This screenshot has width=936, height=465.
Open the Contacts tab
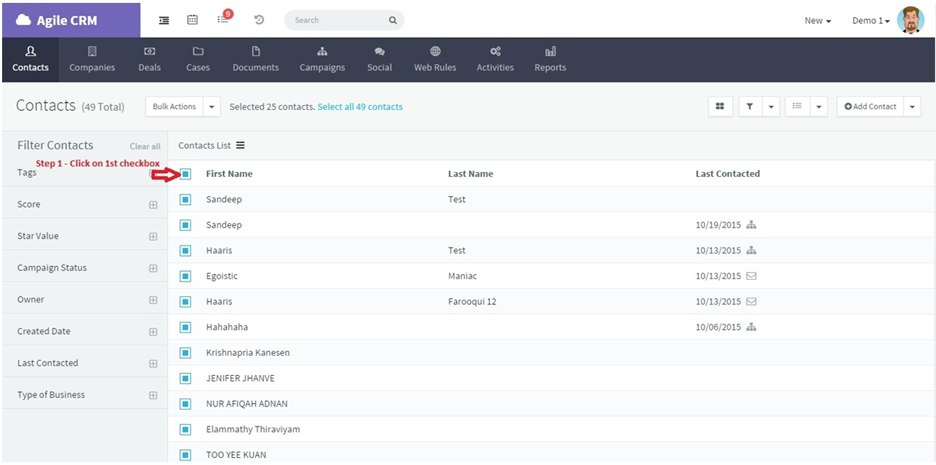tap(30, 60)
